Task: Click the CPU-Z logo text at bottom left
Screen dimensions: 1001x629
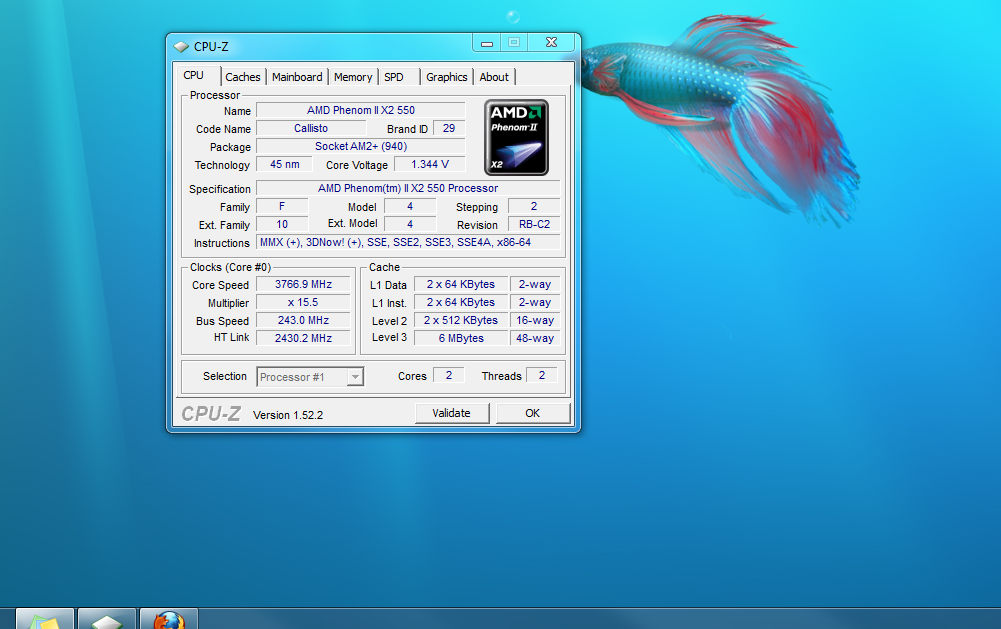Action: coord(211,414)
